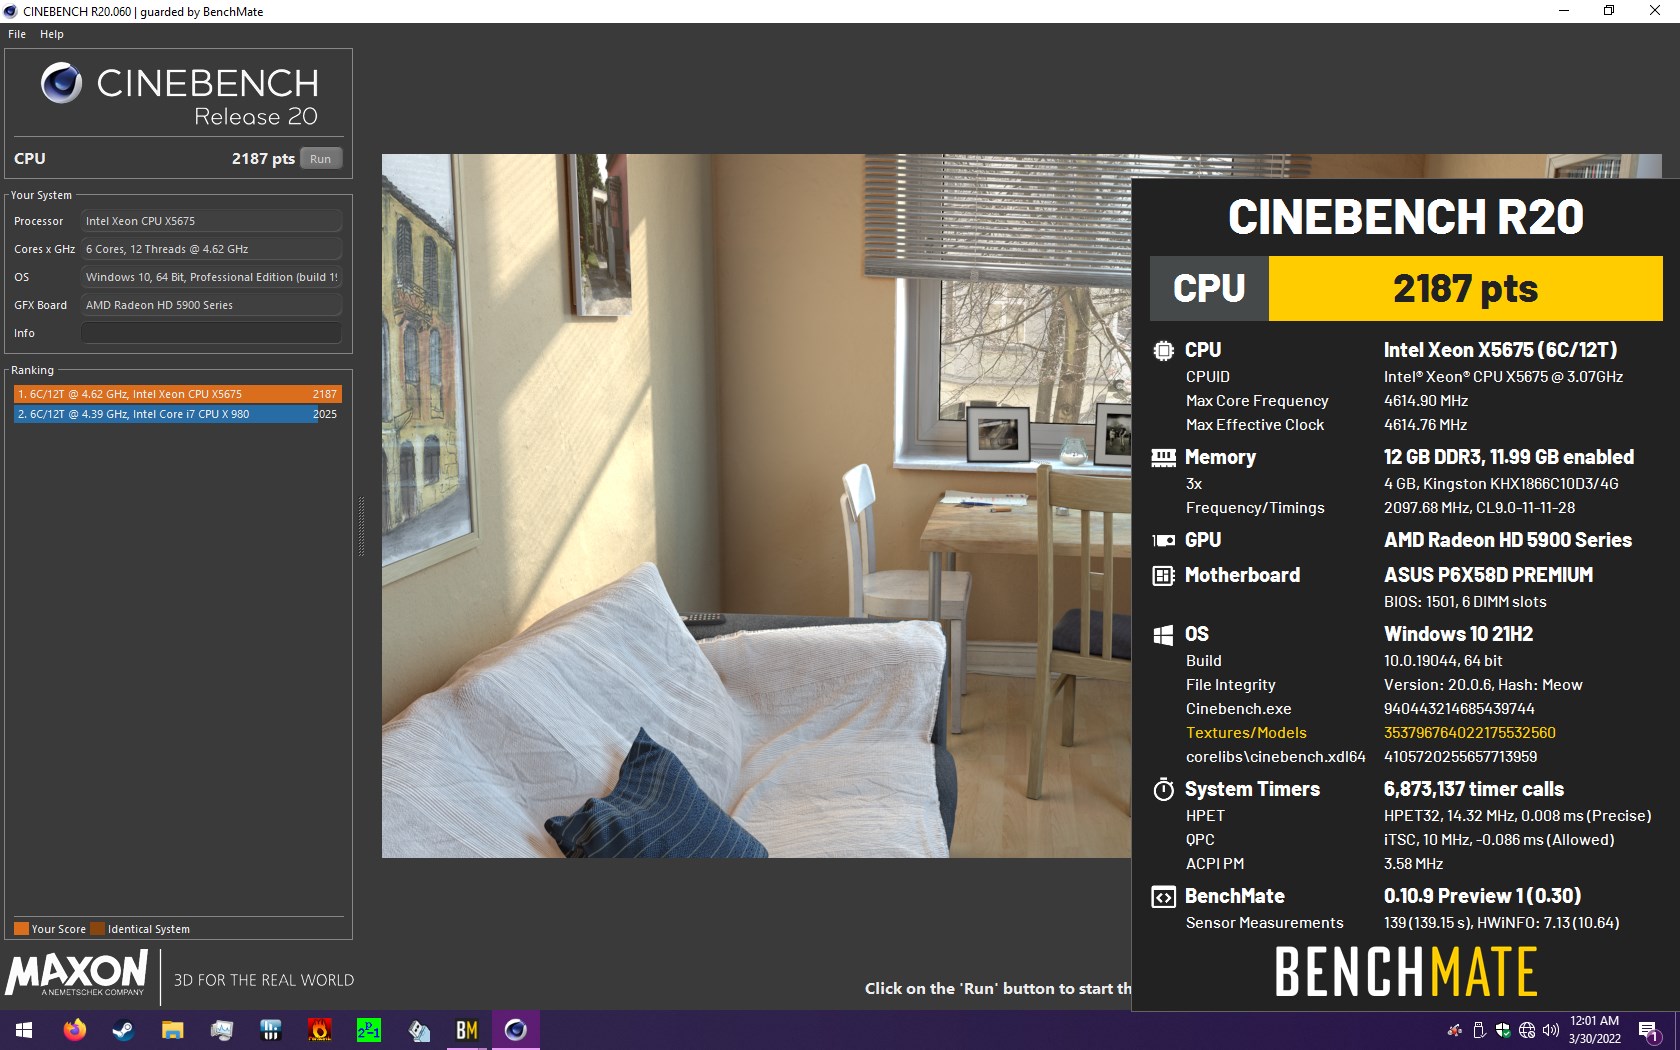Click the highlighted Textures/Models label
This screenshot has height=1050, width=1680.
(x=1246, y=733)
